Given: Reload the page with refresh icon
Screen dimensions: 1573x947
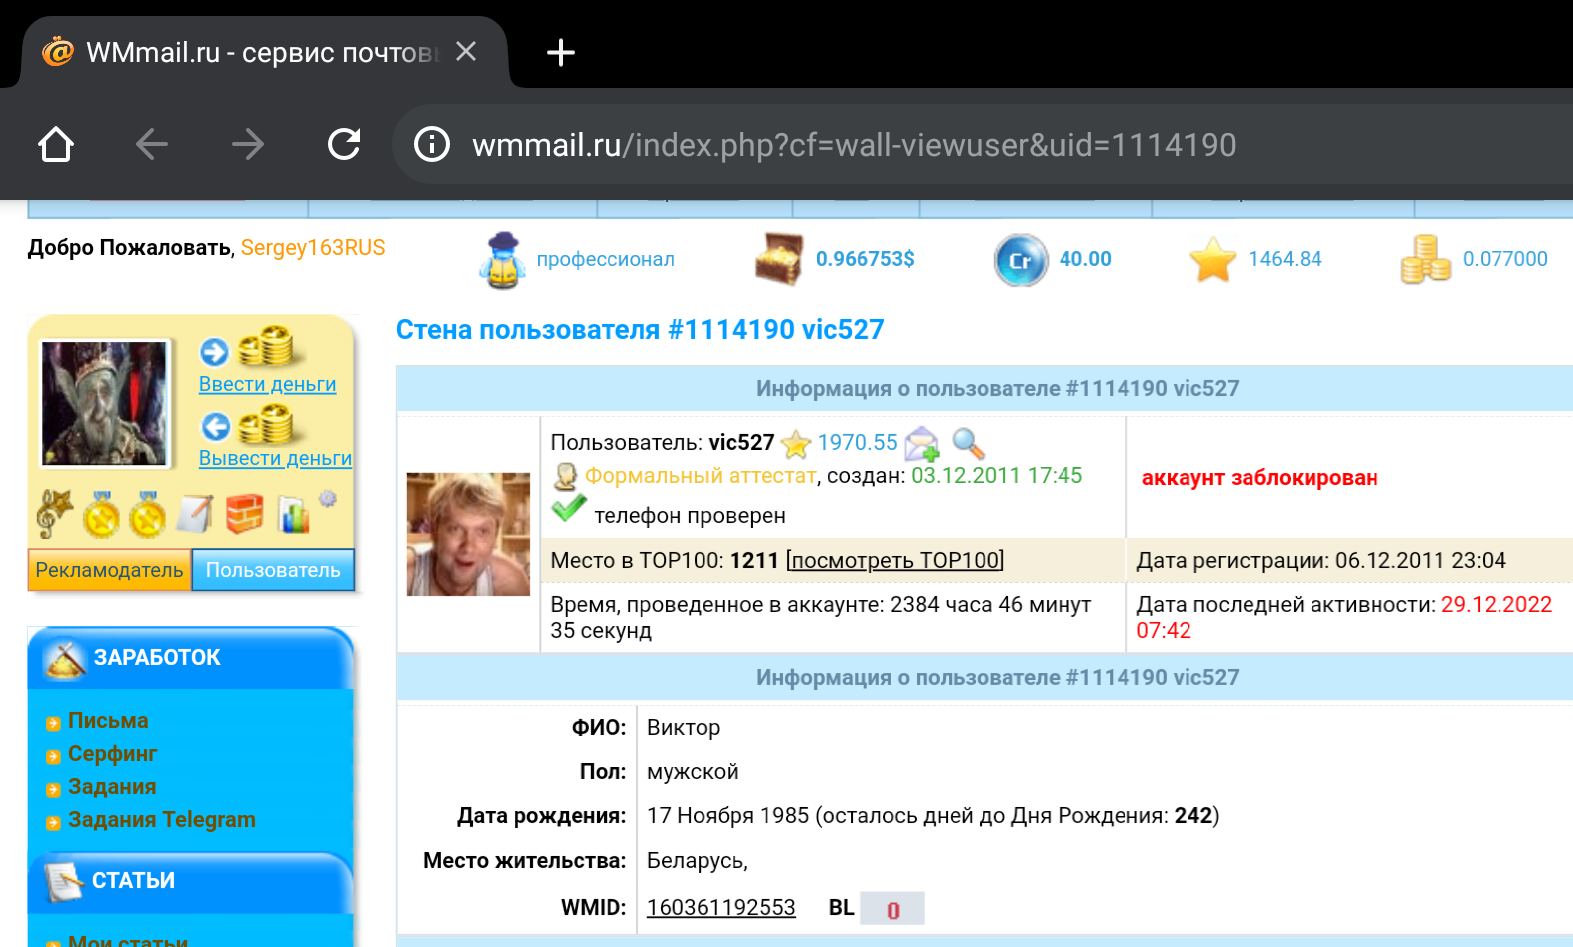Looking at the screenshot, I should point(344,145).
